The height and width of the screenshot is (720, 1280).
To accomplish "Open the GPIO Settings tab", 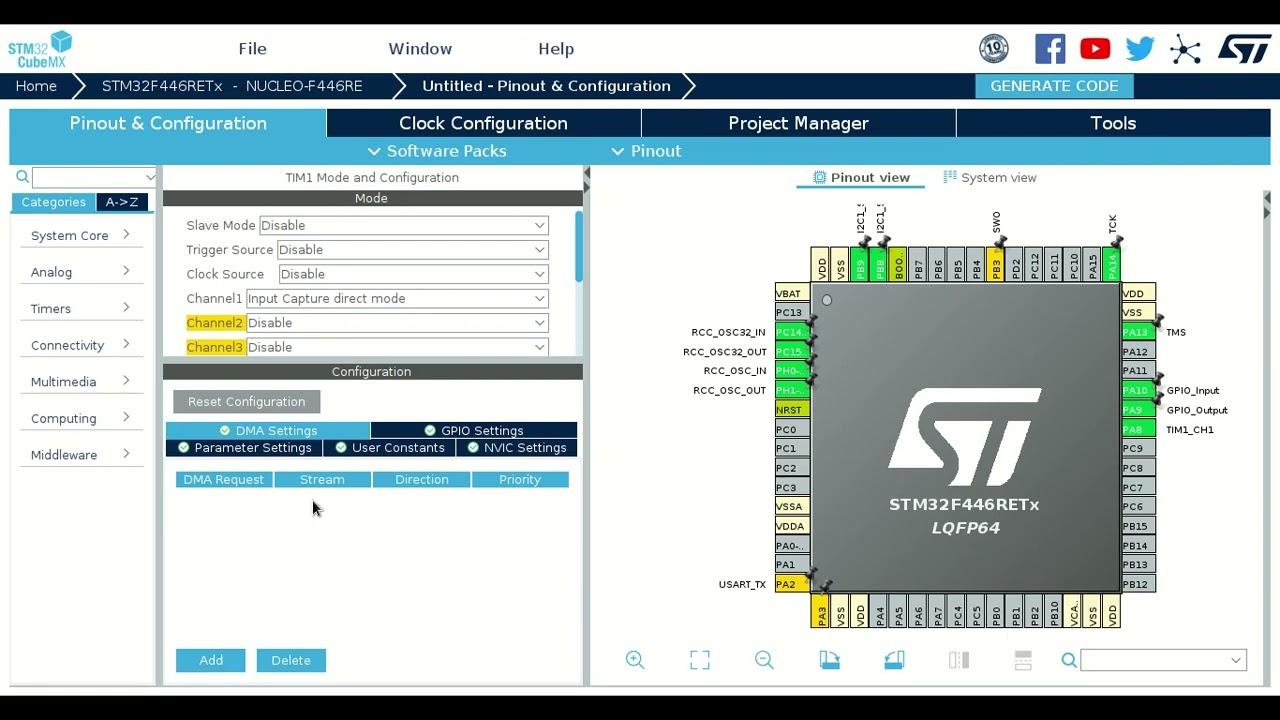I will coord(473,430).
